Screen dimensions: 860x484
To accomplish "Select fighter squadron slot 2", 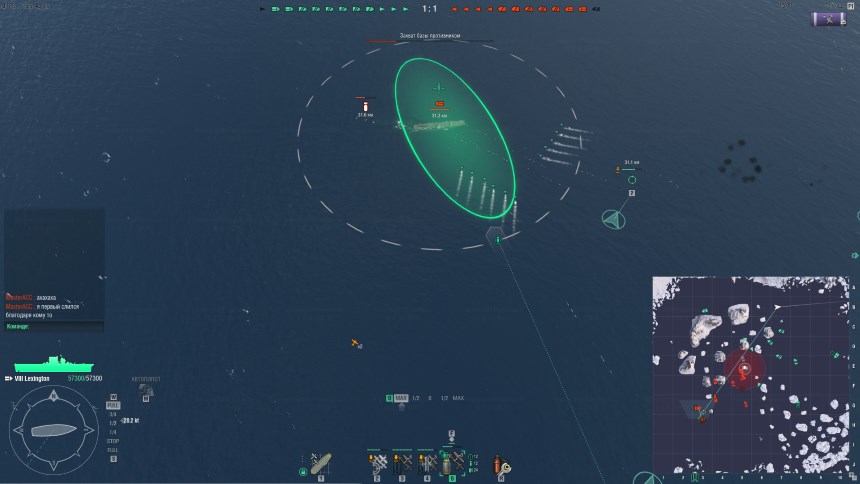I will 377,464.
